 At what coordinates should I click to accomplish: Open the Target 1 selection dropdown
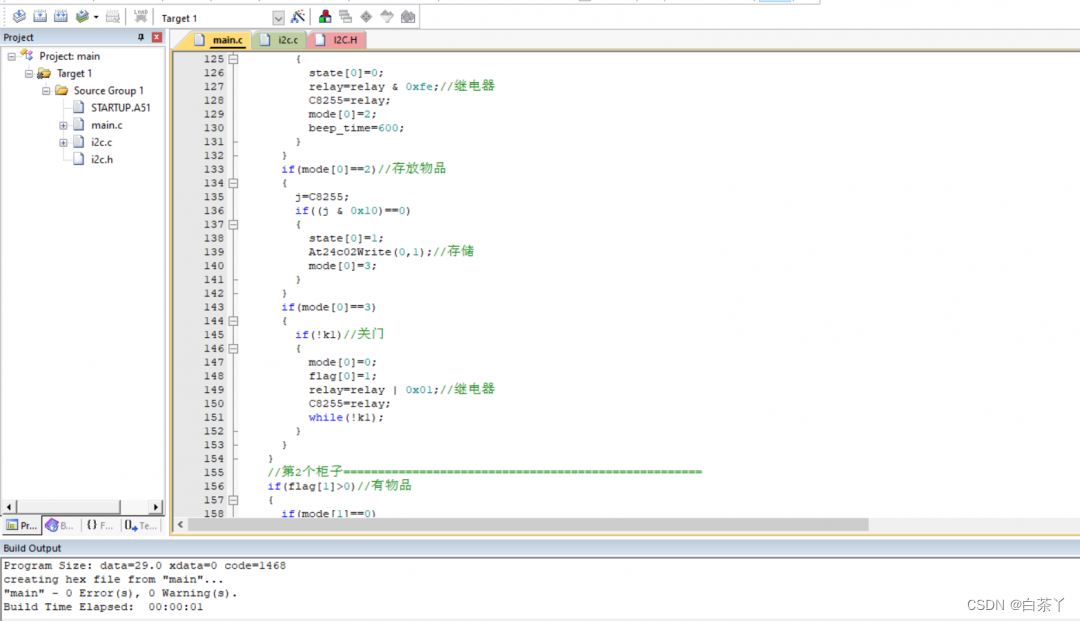pyautogui.click(x=278, y=18)
